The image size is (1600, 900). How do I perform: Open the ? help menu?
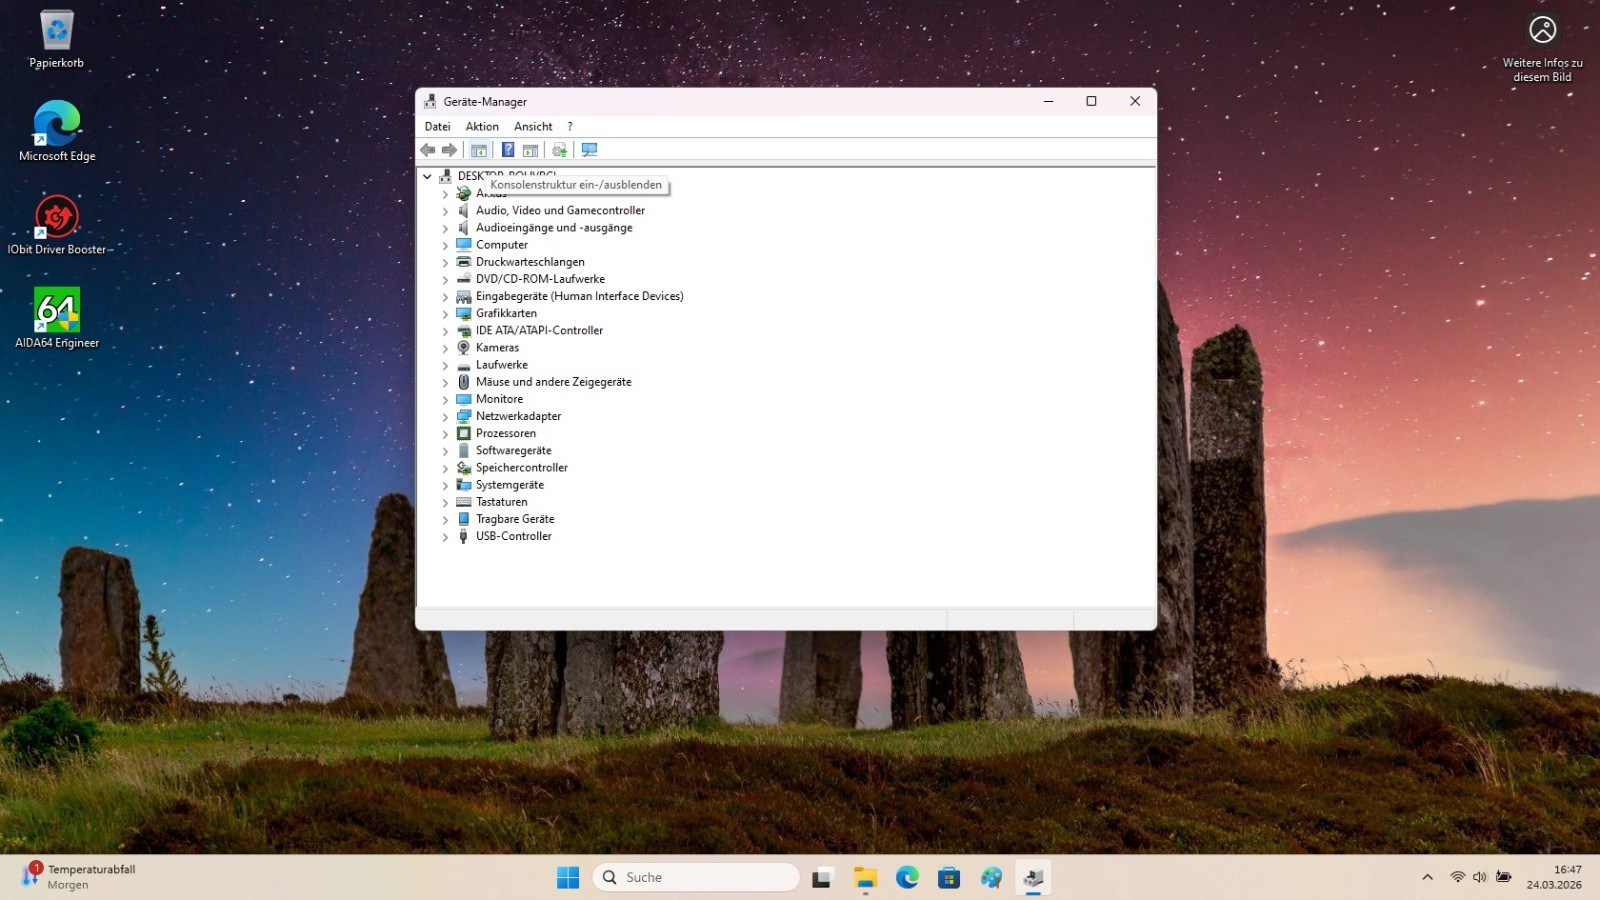pyautogui.click(x=570, y=127)
